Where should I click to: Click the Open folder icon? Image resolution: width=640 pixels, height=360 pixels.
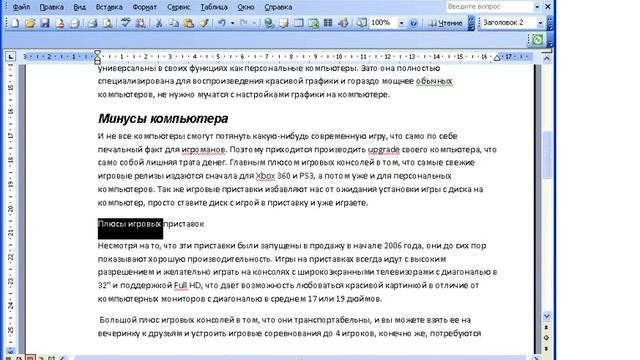(x=30, y=23)
